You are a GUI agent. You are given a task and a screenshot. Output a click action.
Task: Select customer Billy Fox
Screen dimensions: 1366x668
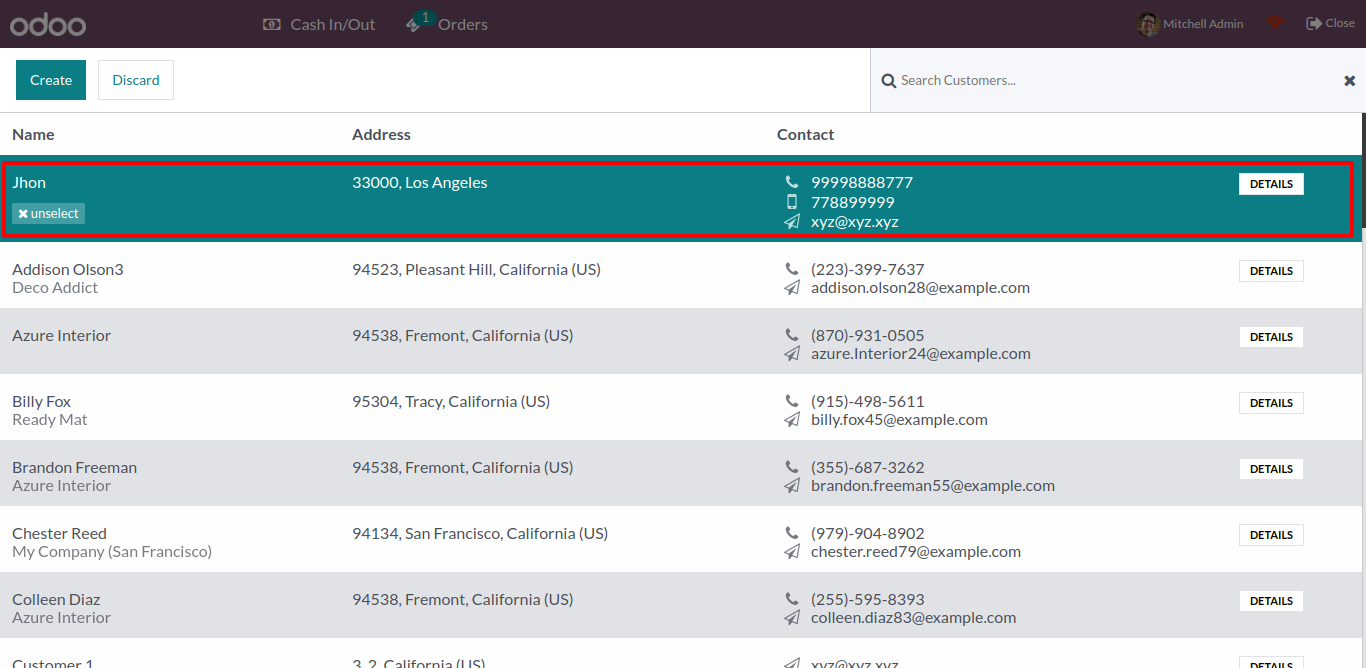41,401
